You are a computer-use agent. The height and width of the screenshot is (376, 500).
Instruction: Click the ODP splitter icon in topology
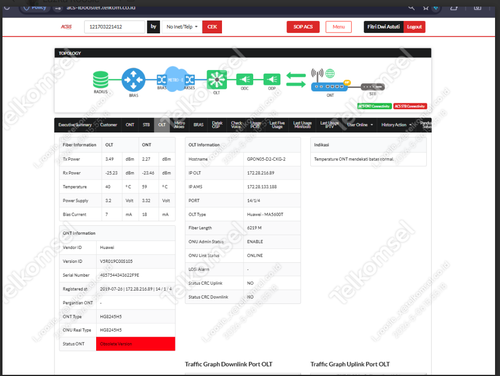pyautogui.click(x=272, y=79)
